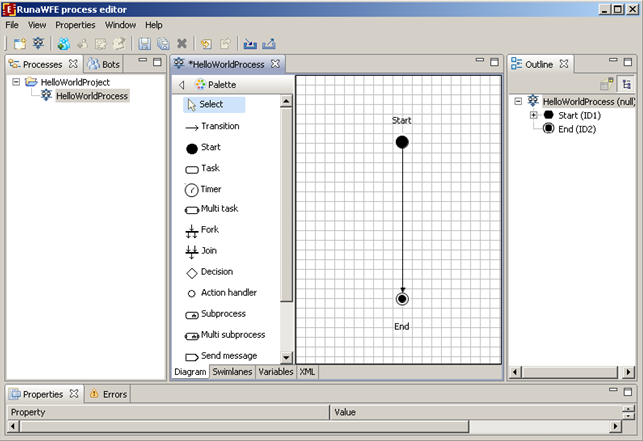Click the Save toolbar icon
This screenshot has height=441, width=643.
[145, 44]
